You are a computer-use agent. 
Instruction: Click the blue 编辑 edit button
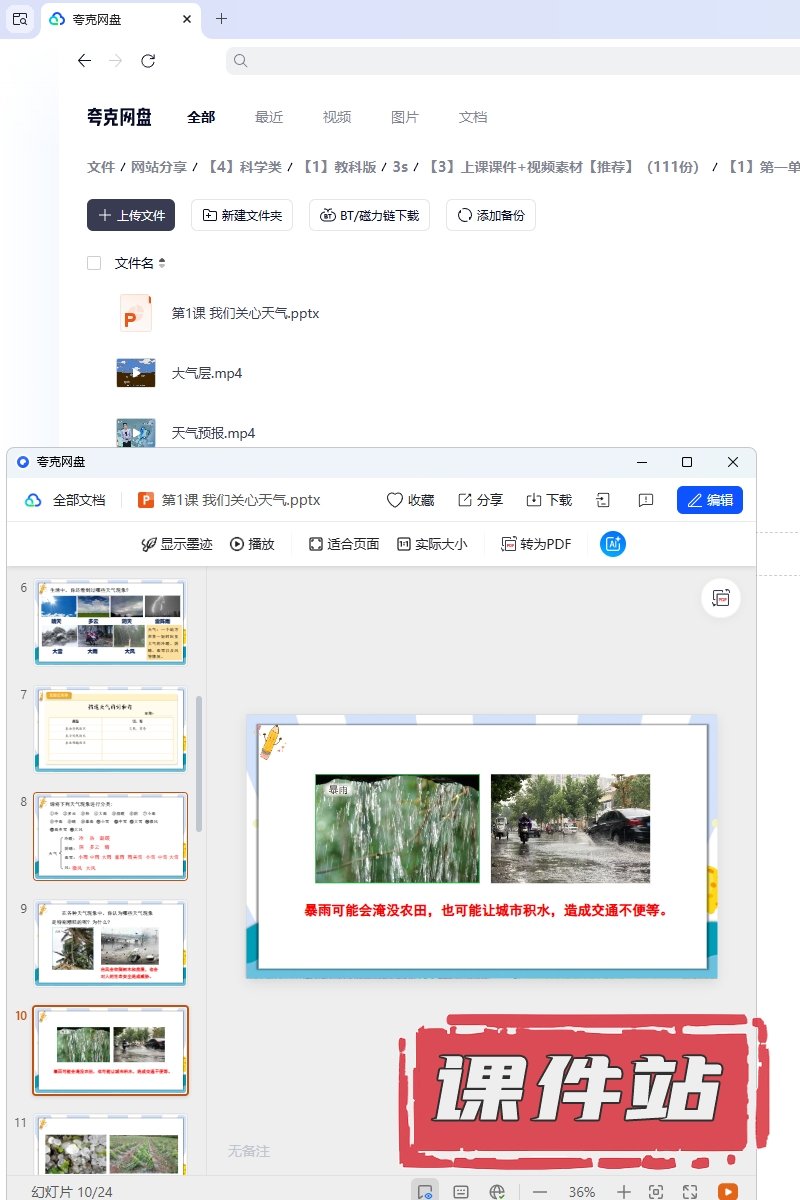(x=709, y=500)
